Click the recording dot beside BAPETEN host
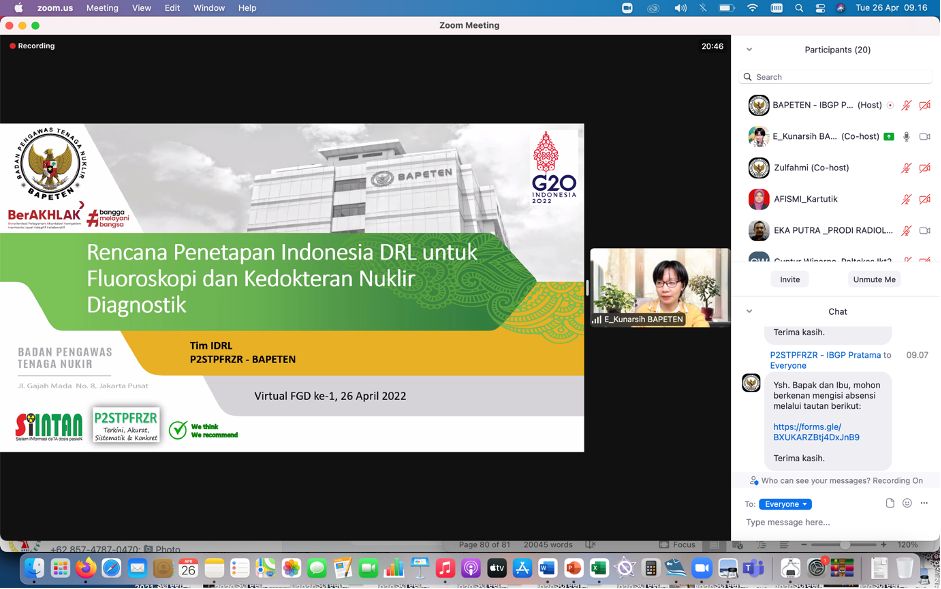Screen dimensions: 941x589 (x=891, y=105)
